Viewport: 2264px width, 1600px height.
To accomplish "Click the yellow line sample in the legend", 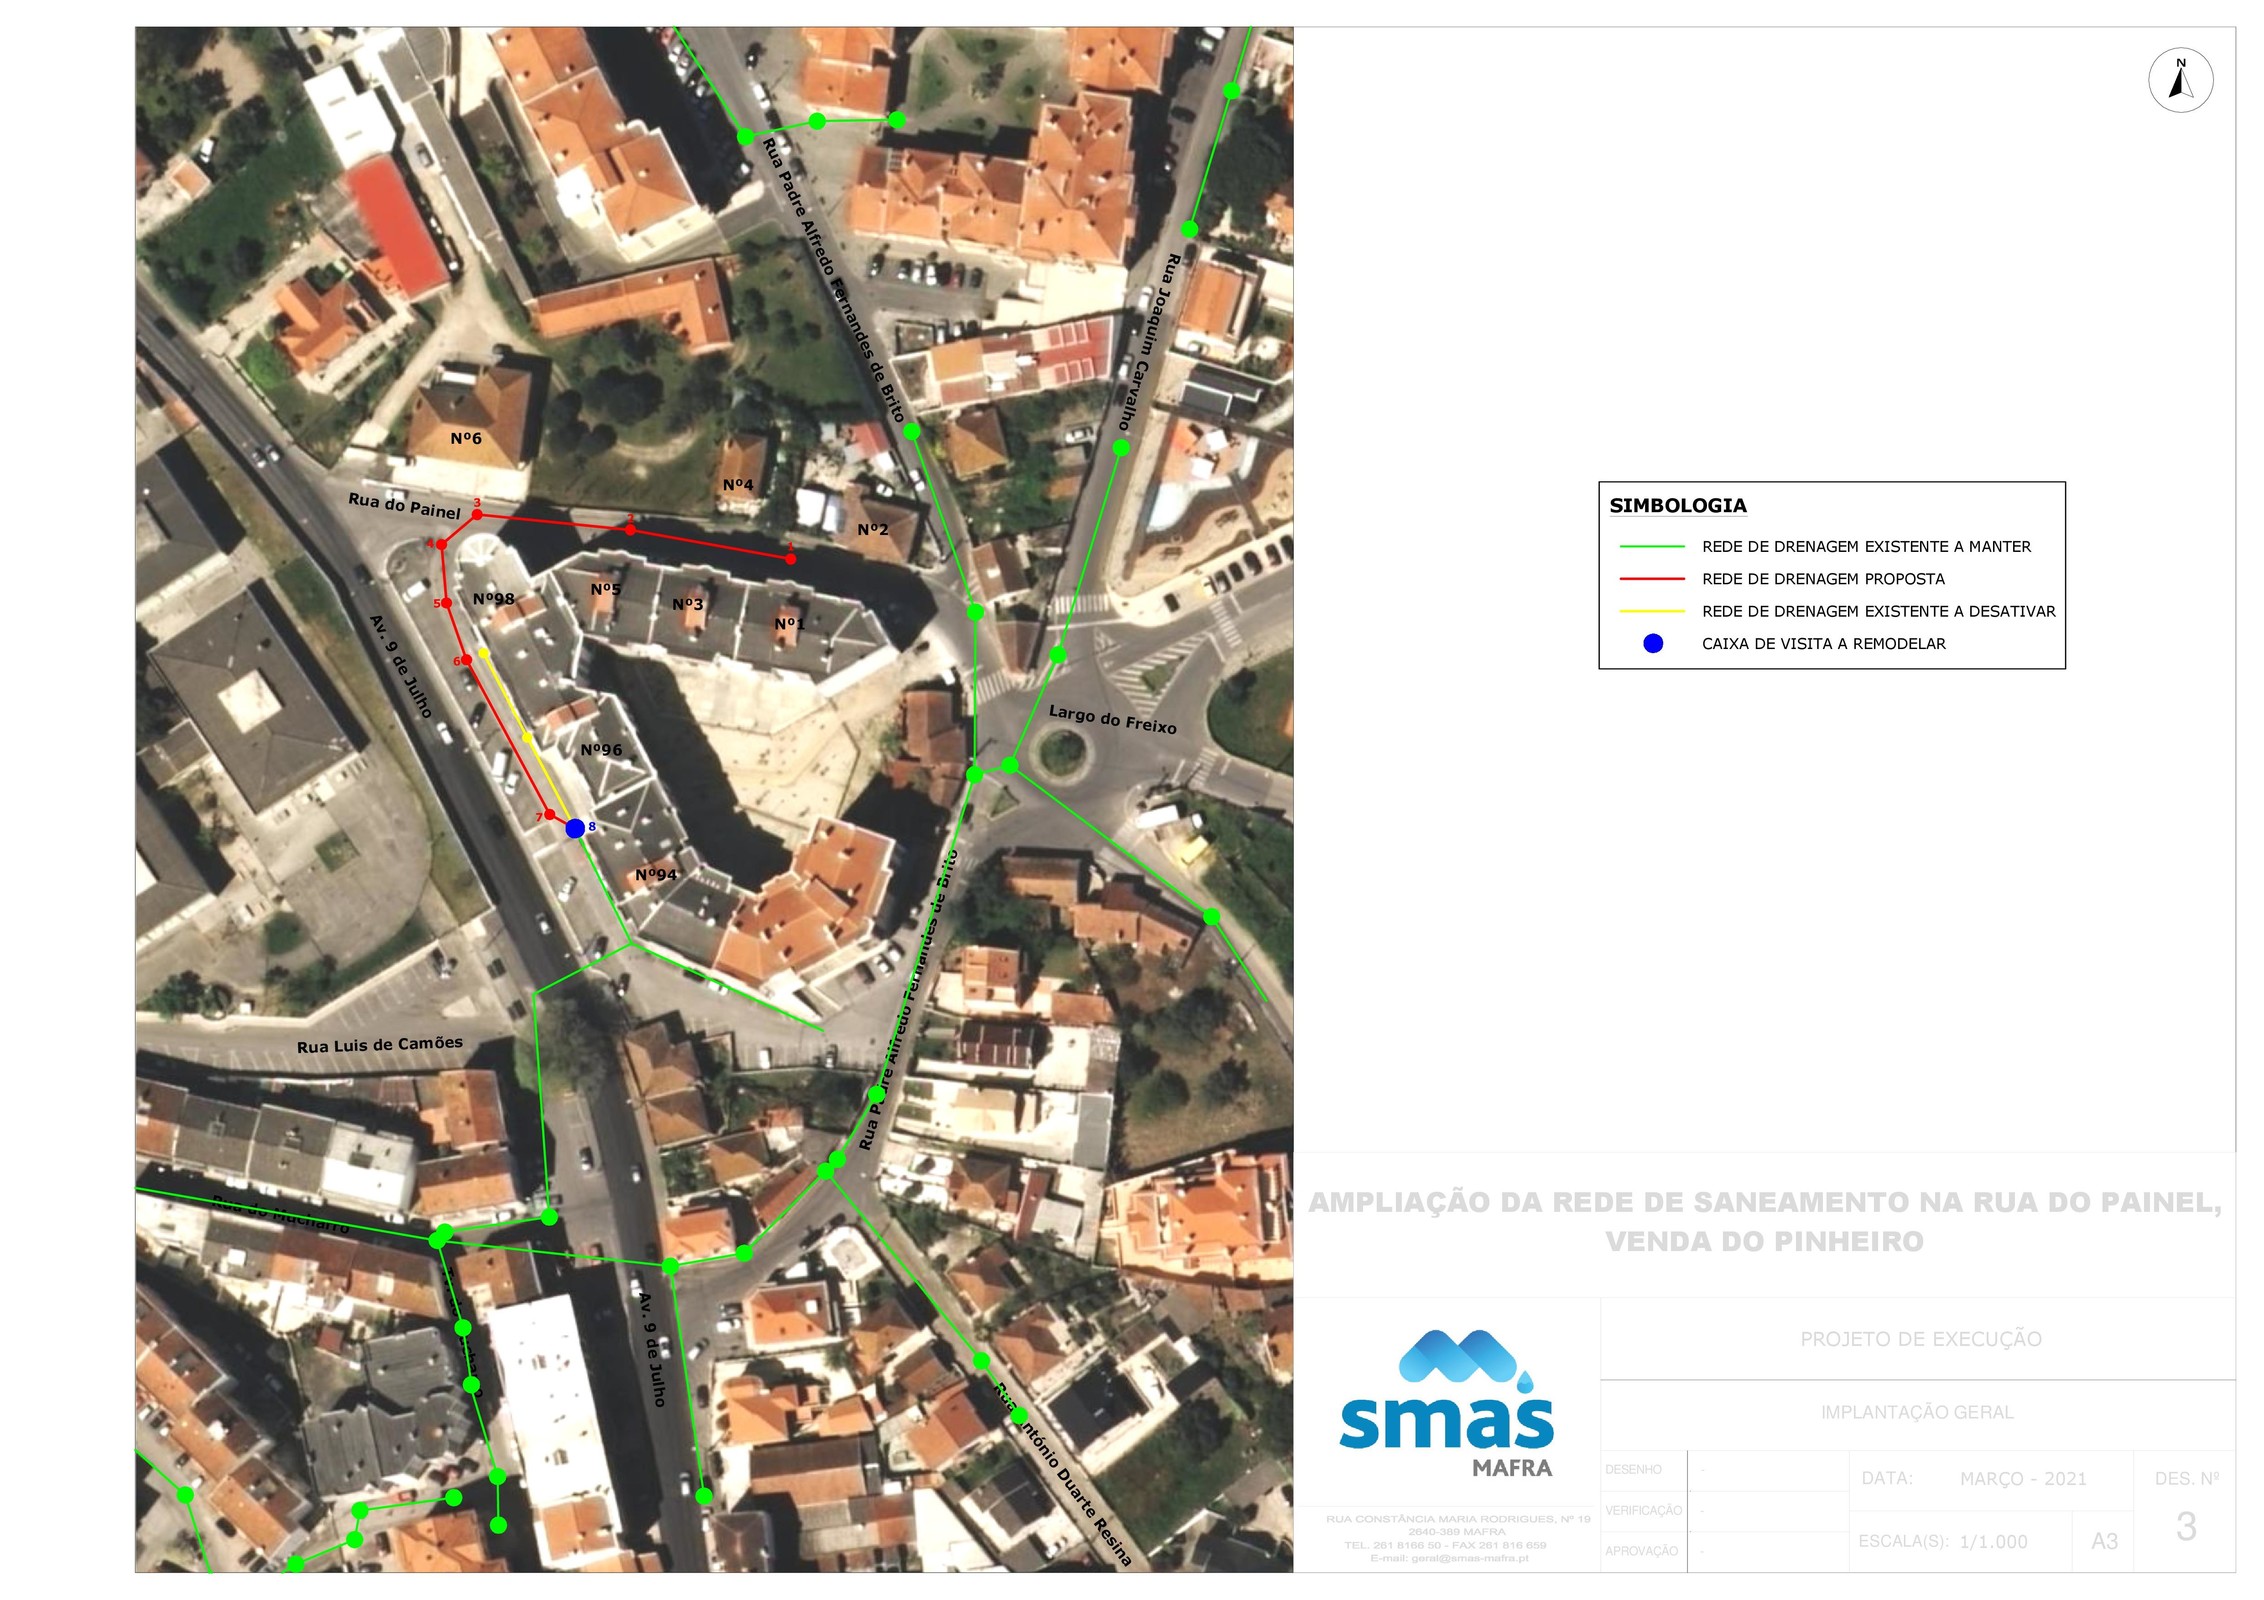I will [x=1652, y=611].
